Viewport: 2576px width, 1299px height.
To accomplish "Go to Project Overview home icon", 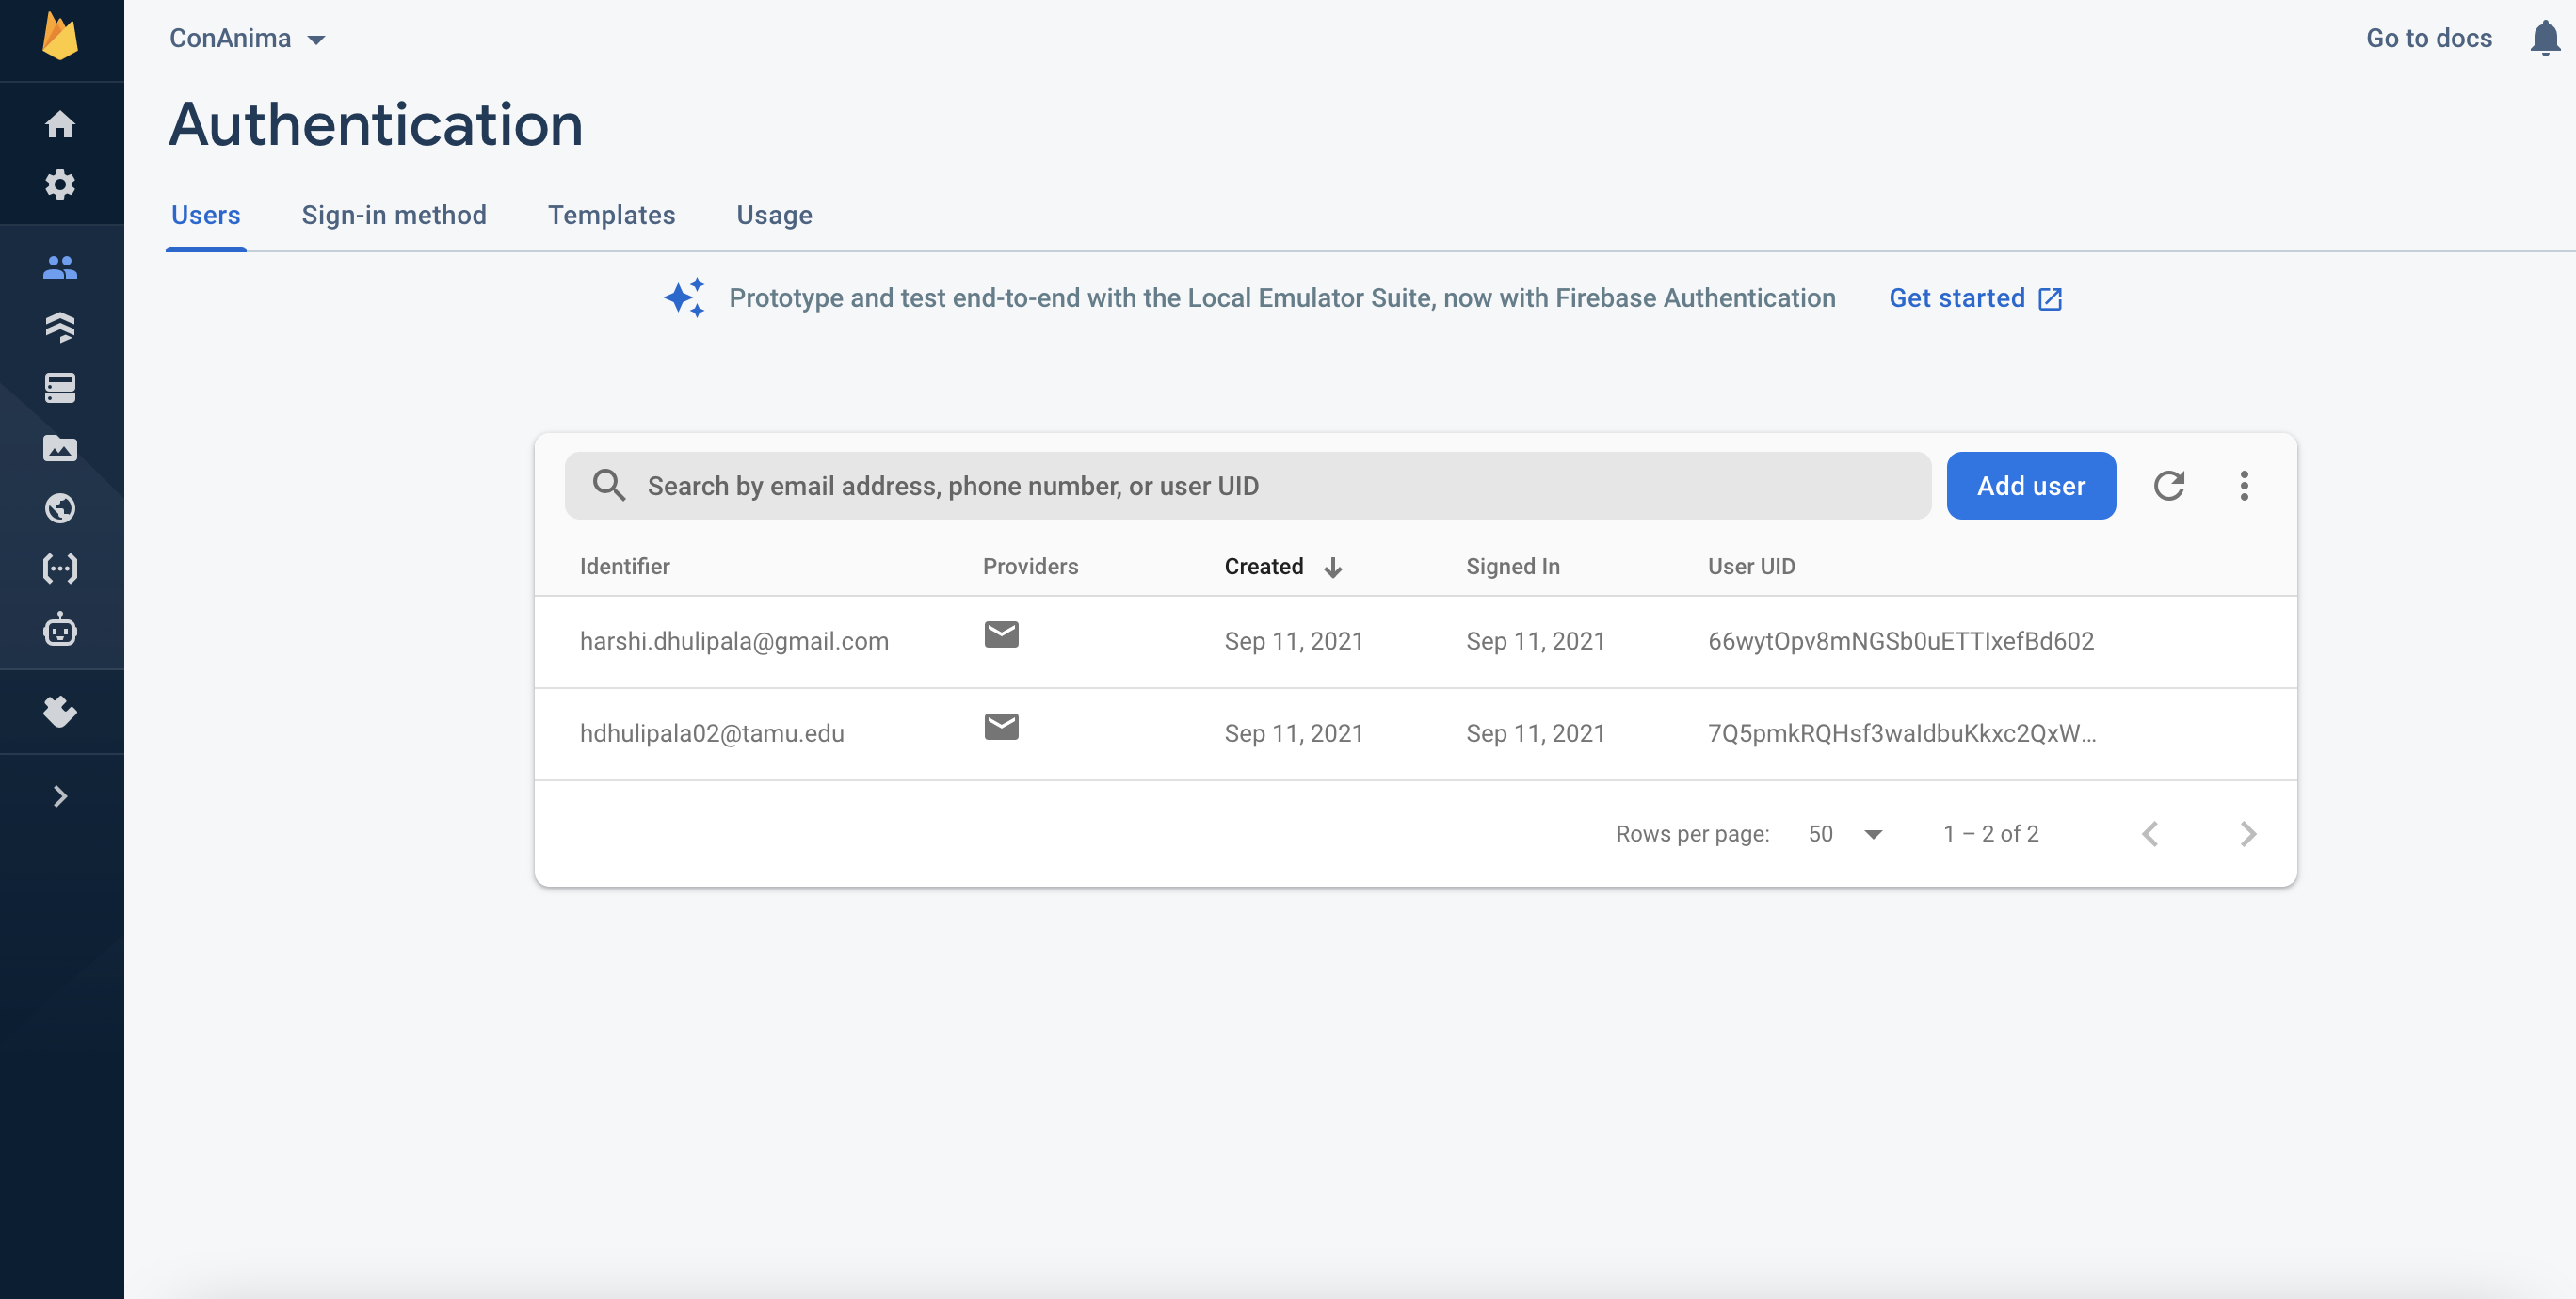I will tap(60, 124).
